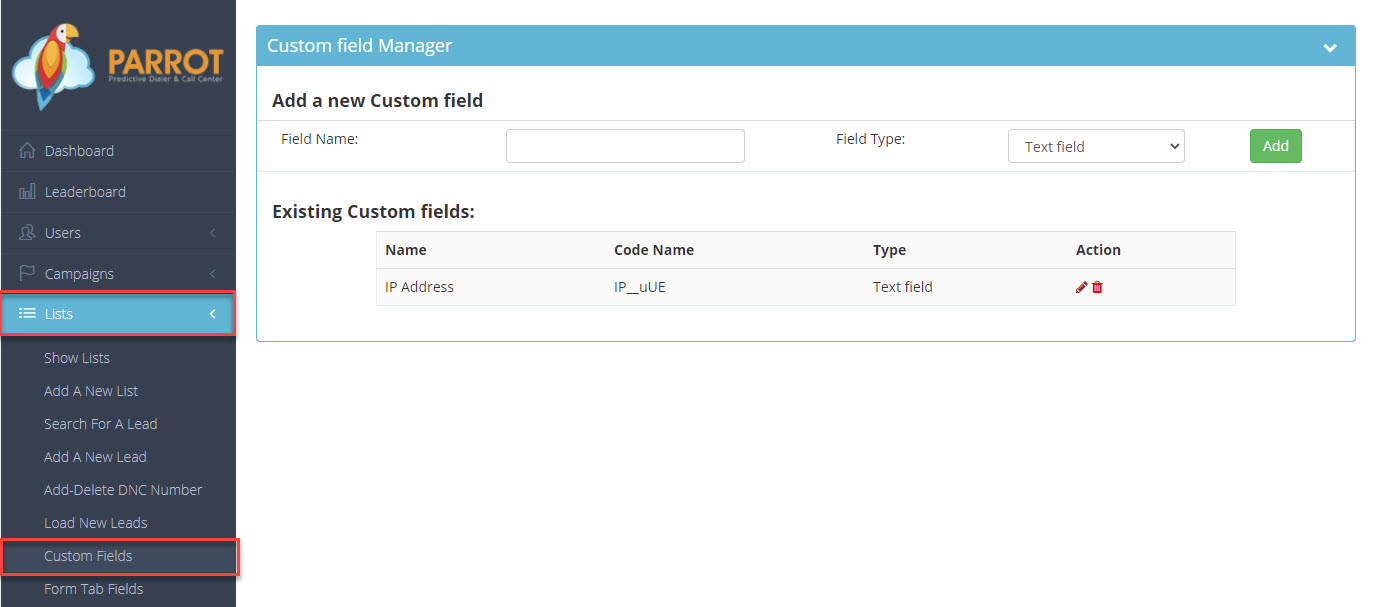Click the Campaigns flag icon

(x=27, y=274)
